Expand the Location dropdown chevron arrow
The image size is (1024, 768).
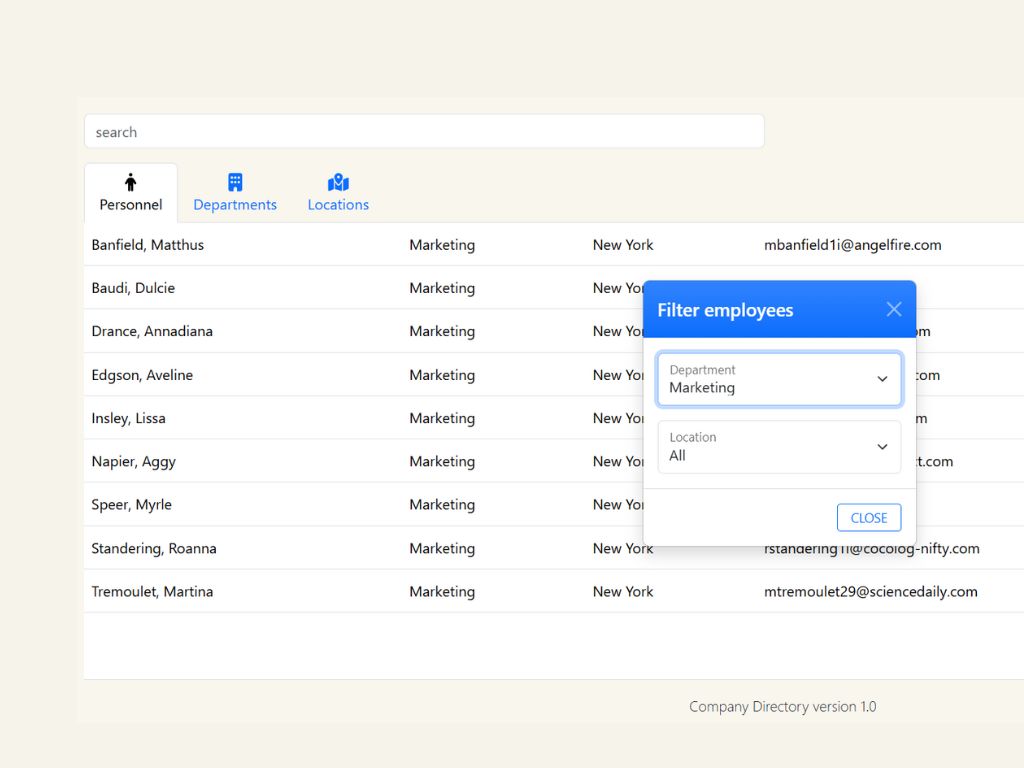click(882, 447)
